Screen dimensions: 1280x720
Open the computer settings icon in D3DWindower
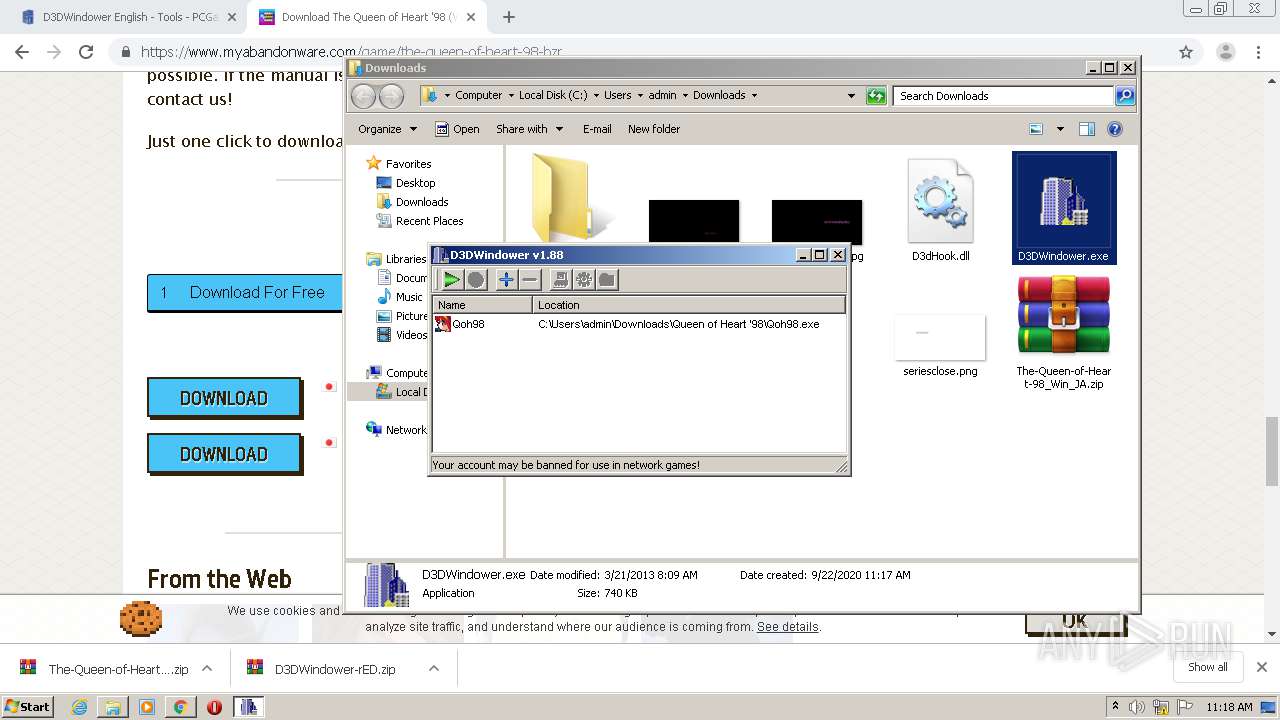click(x=560, y=280)
